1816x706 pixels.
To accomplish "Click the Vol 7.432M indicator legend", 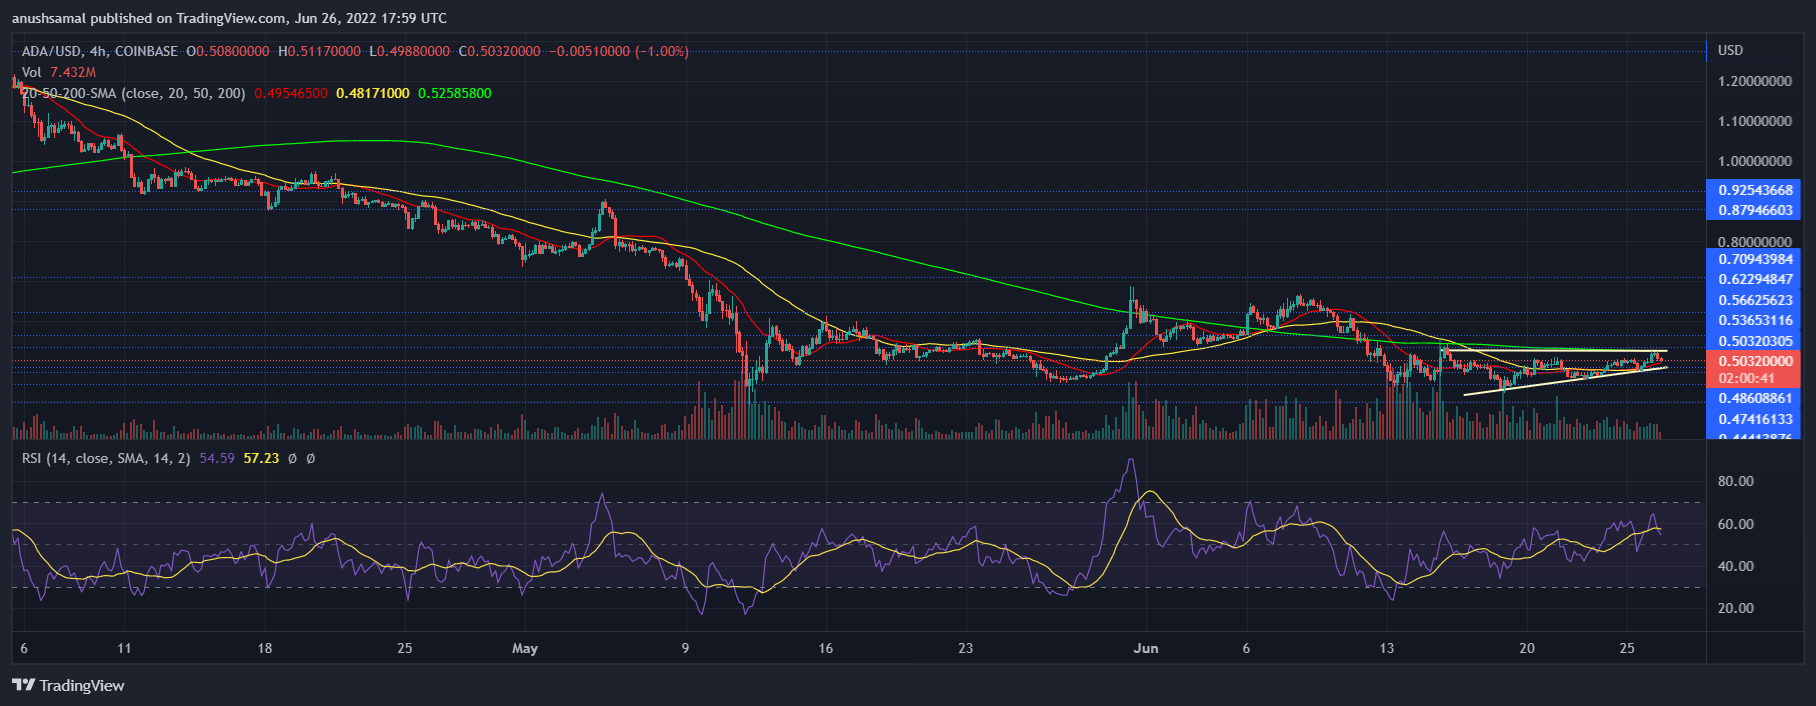I will coord(59,72).
